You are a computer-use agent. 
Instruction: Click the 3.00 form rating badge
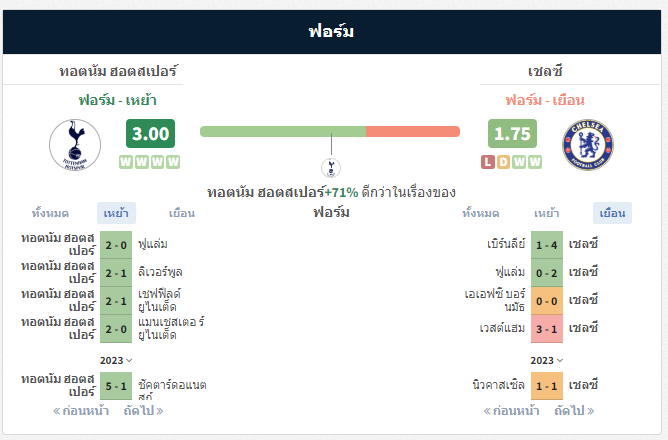tap(150, 134)
